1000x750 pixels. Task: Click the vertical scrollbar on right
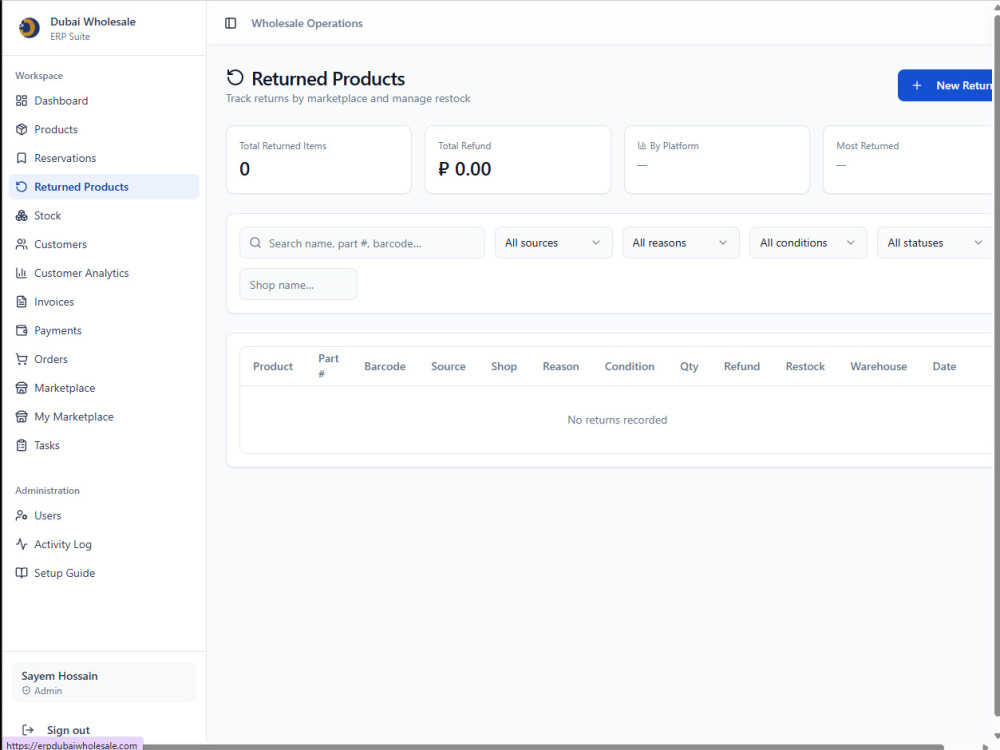coord(996,364)
